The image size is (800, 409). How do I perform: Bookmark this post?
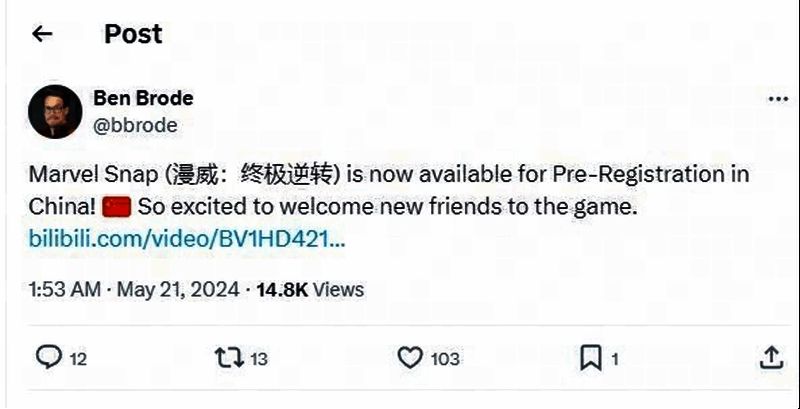click(x=591, y=358)
